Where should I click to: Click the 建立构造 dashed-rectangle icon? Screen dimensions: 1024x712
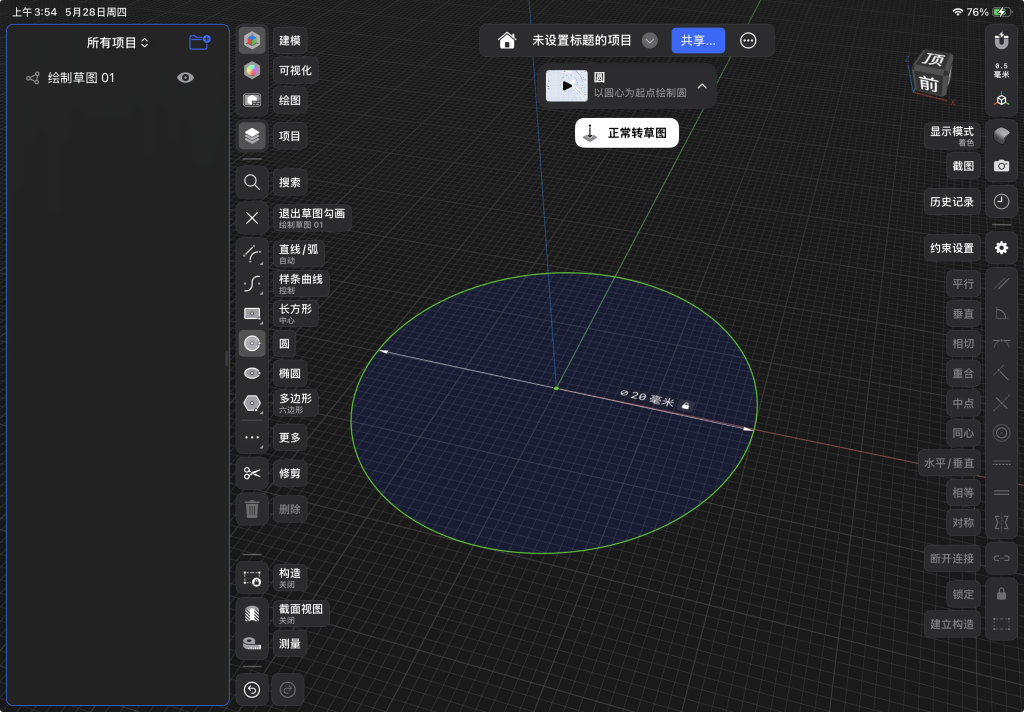click(1001, 624)
